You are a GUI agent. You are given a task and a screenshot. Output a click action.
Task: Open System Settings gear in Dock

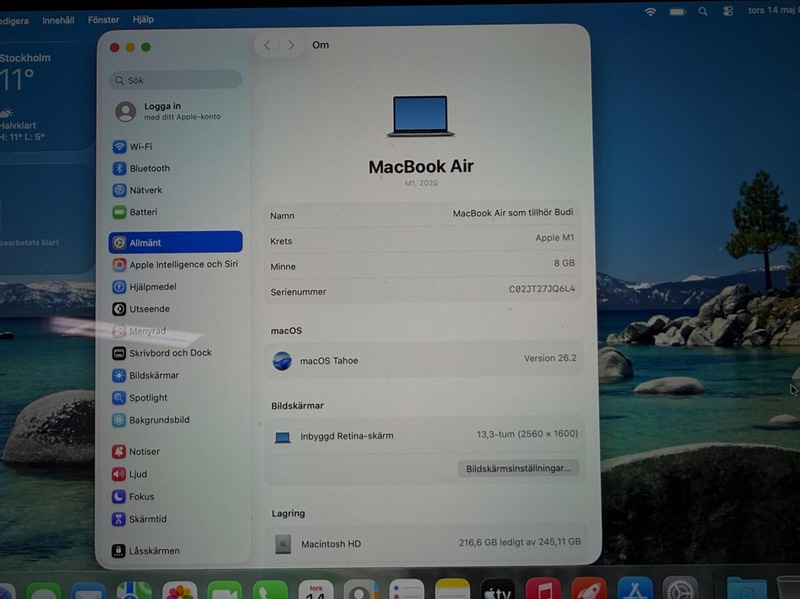tap(680, 588)
